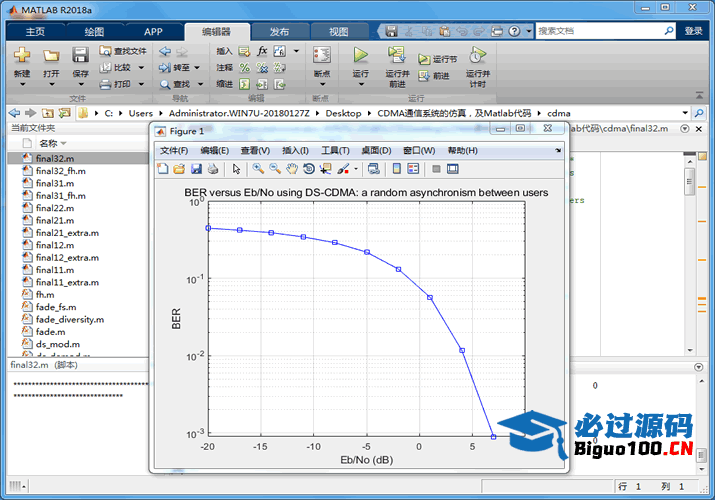Toggle the Insert Colorbar button in Figure toolbar

click(398, 169)
